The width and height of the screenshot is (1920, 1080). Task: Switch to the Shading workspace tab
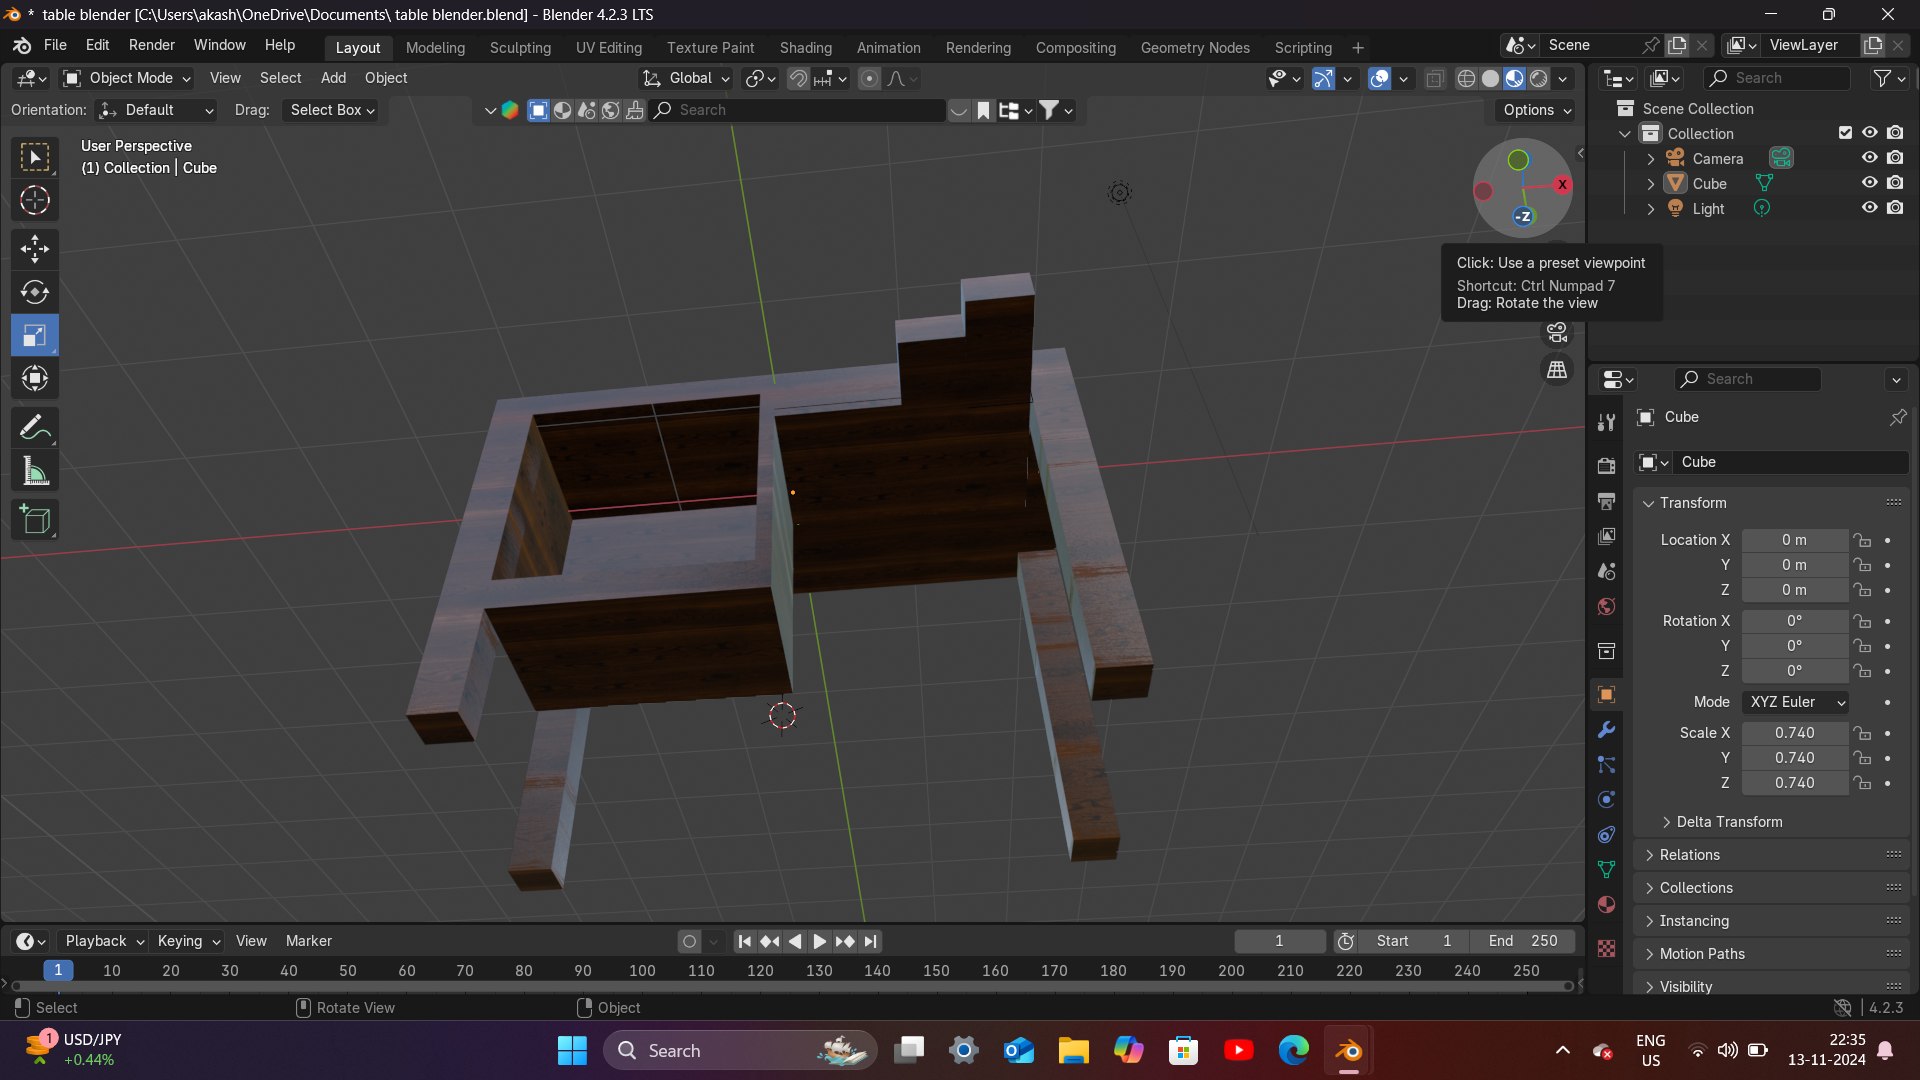pyautogui.click(x=805, y=47)
